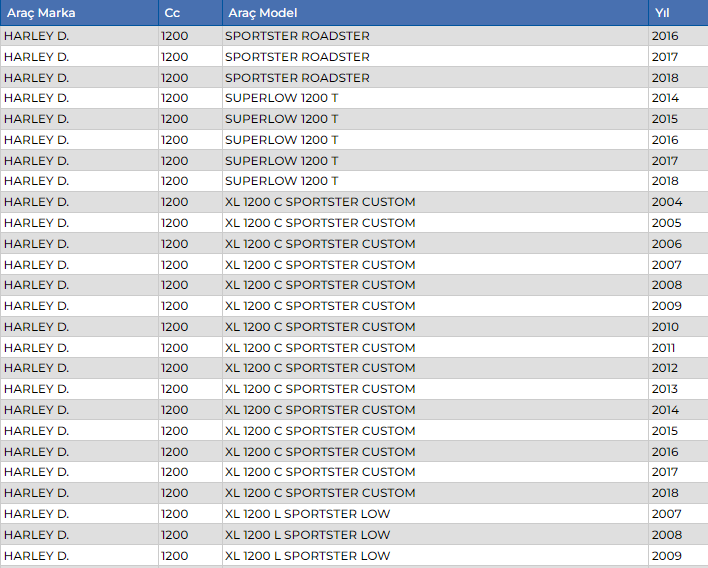Click XL 1200 C Sportster Custom 2004 year
Image resolution: width=708 pixels, height=568 pixels.
coord(665,202)
